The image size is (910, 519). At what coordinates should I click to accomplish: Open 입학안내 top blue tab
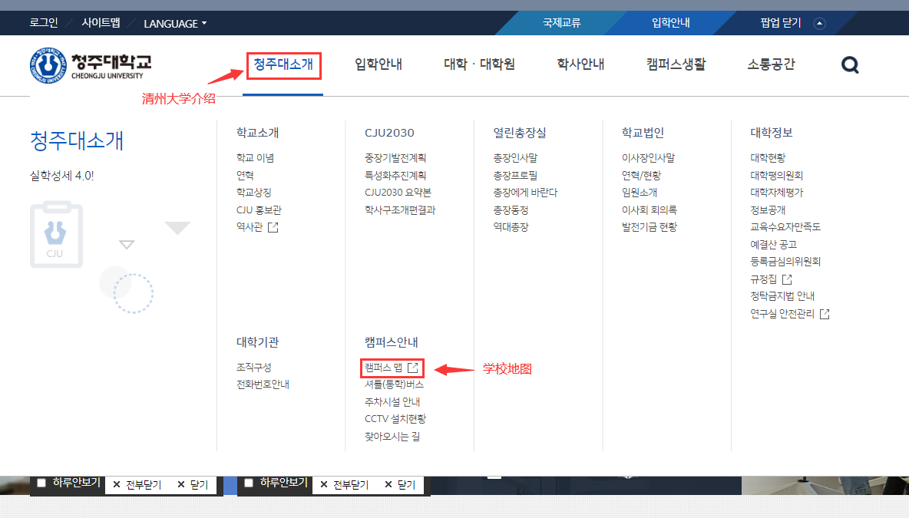coord(670,23)
